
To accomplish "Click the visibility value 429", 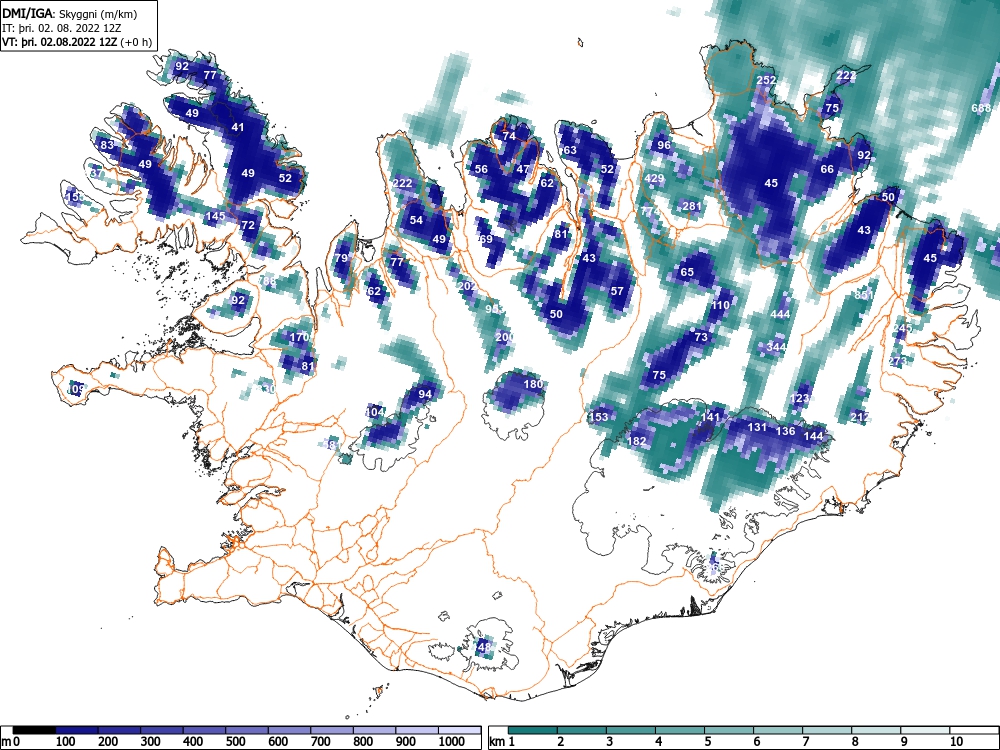I will click(654, 179).
